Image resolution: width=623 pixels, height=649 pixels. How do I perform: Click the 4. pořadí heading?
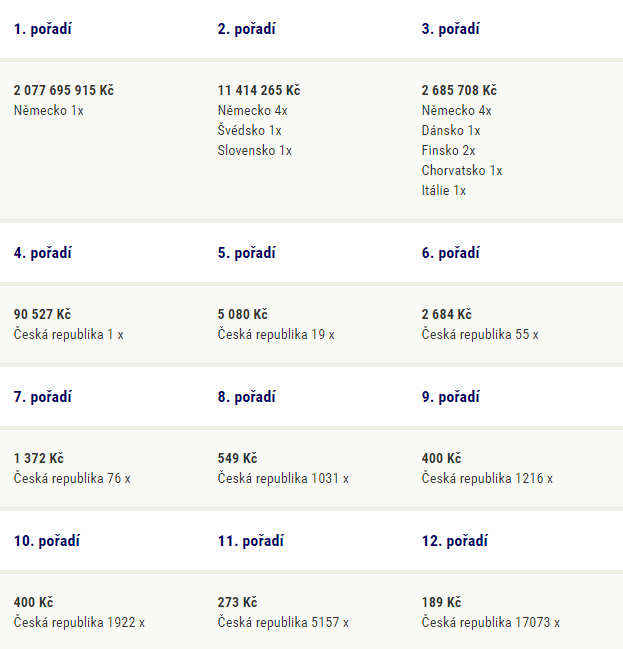pyautogui.click(x=43, y=253)
